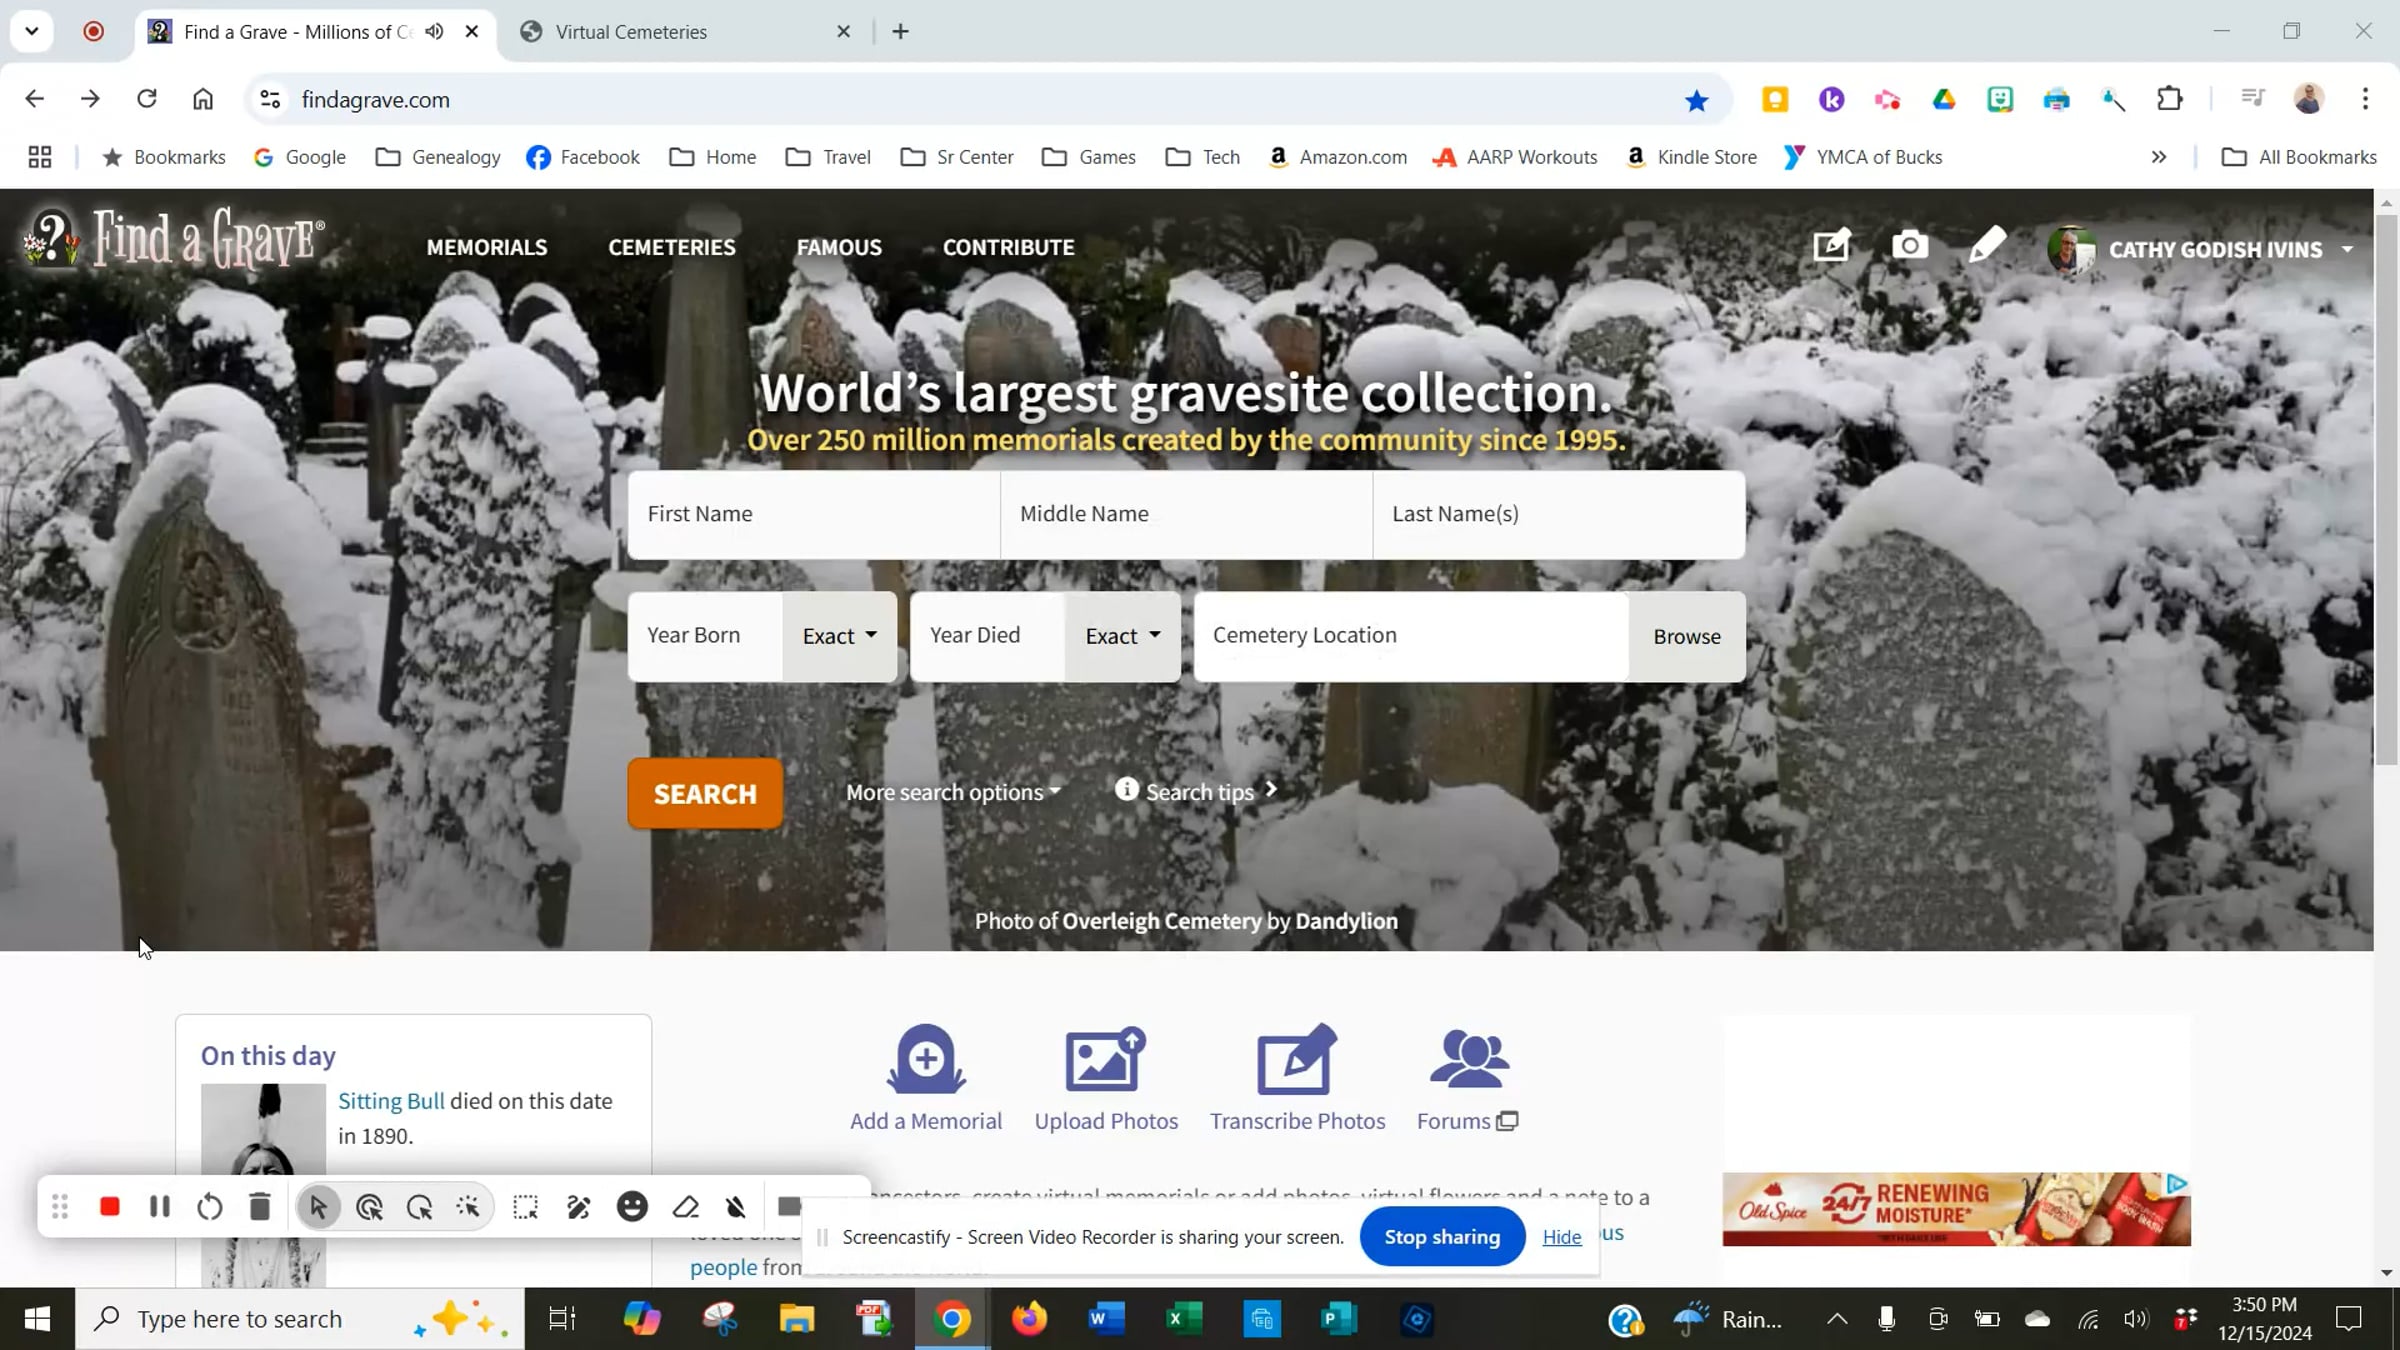Open the FAMOUS menu item
The height and width of the screenshot is (1350, 2400).
(839, 247)
